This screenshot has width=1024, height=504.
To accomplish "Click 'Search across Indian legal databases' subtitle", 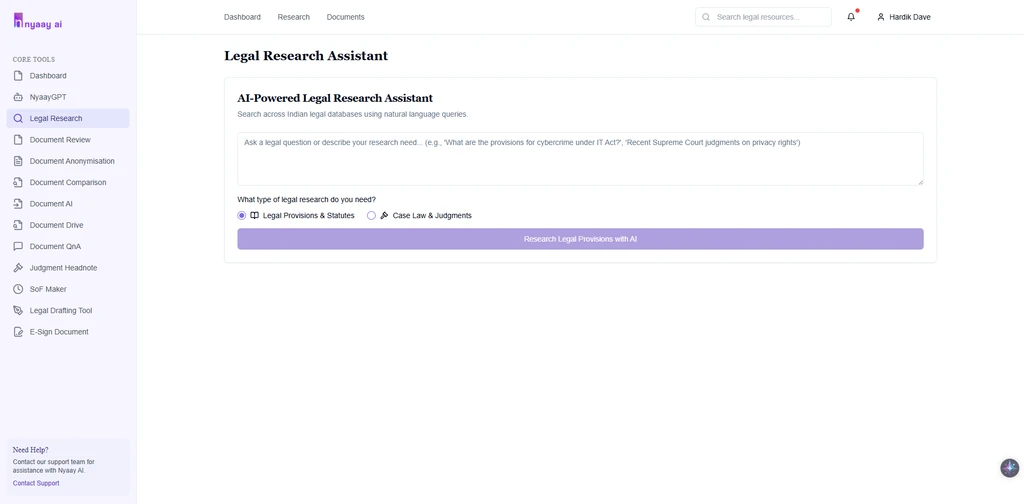I will (353, 114).
